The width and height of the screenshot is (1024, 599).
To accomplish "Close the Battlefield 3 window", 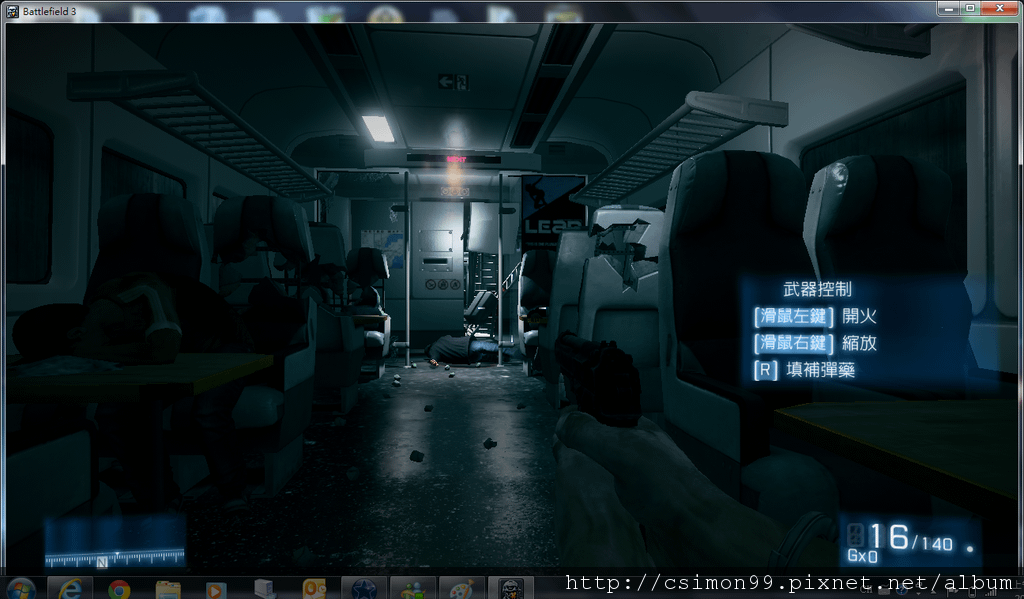I will tap(1000, 8).
